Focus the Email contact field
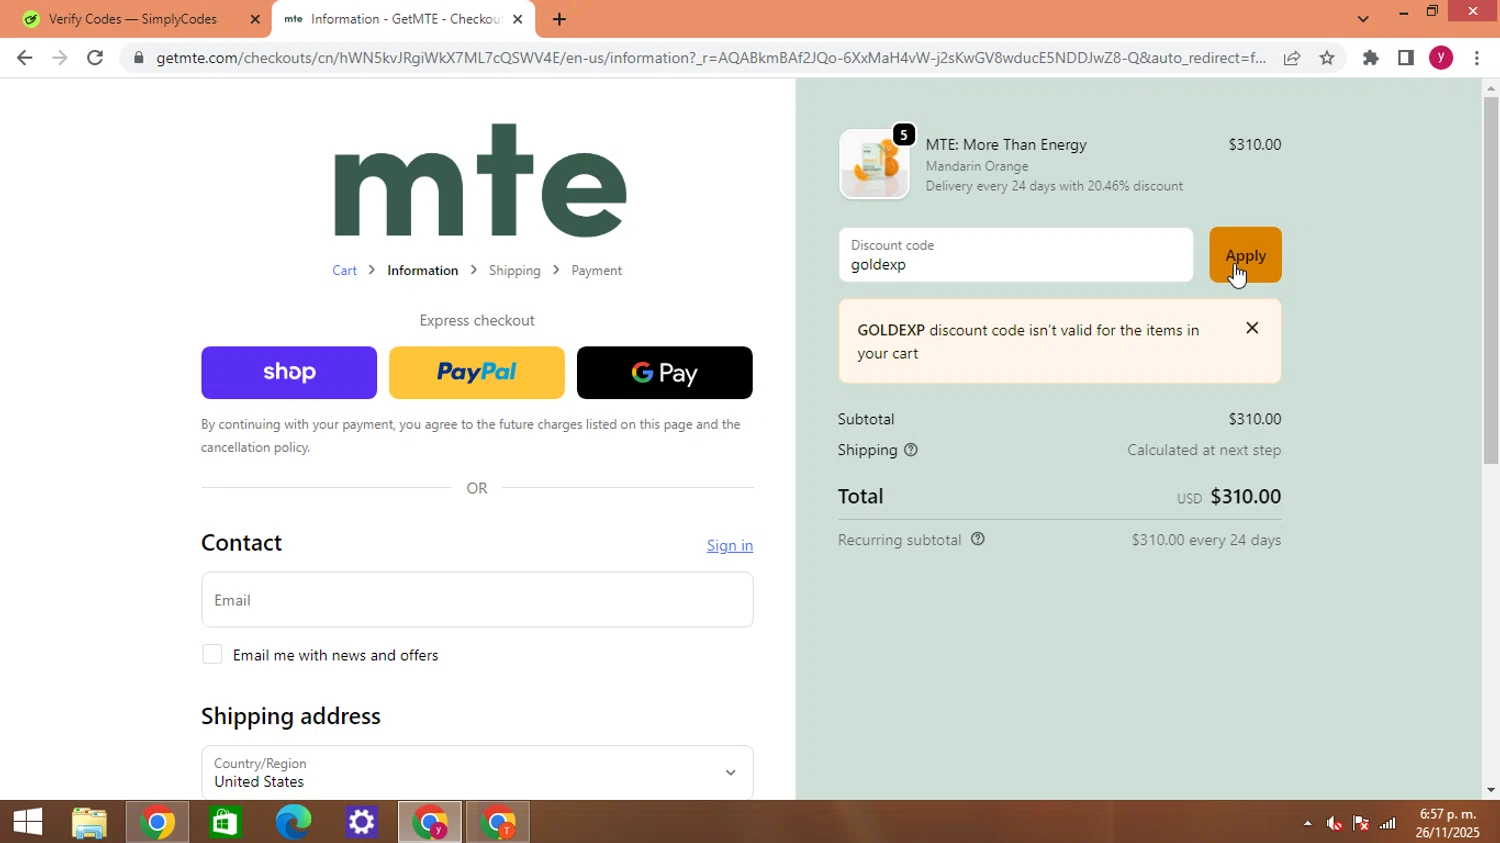The image size is (1500, 843). point(477,600)
